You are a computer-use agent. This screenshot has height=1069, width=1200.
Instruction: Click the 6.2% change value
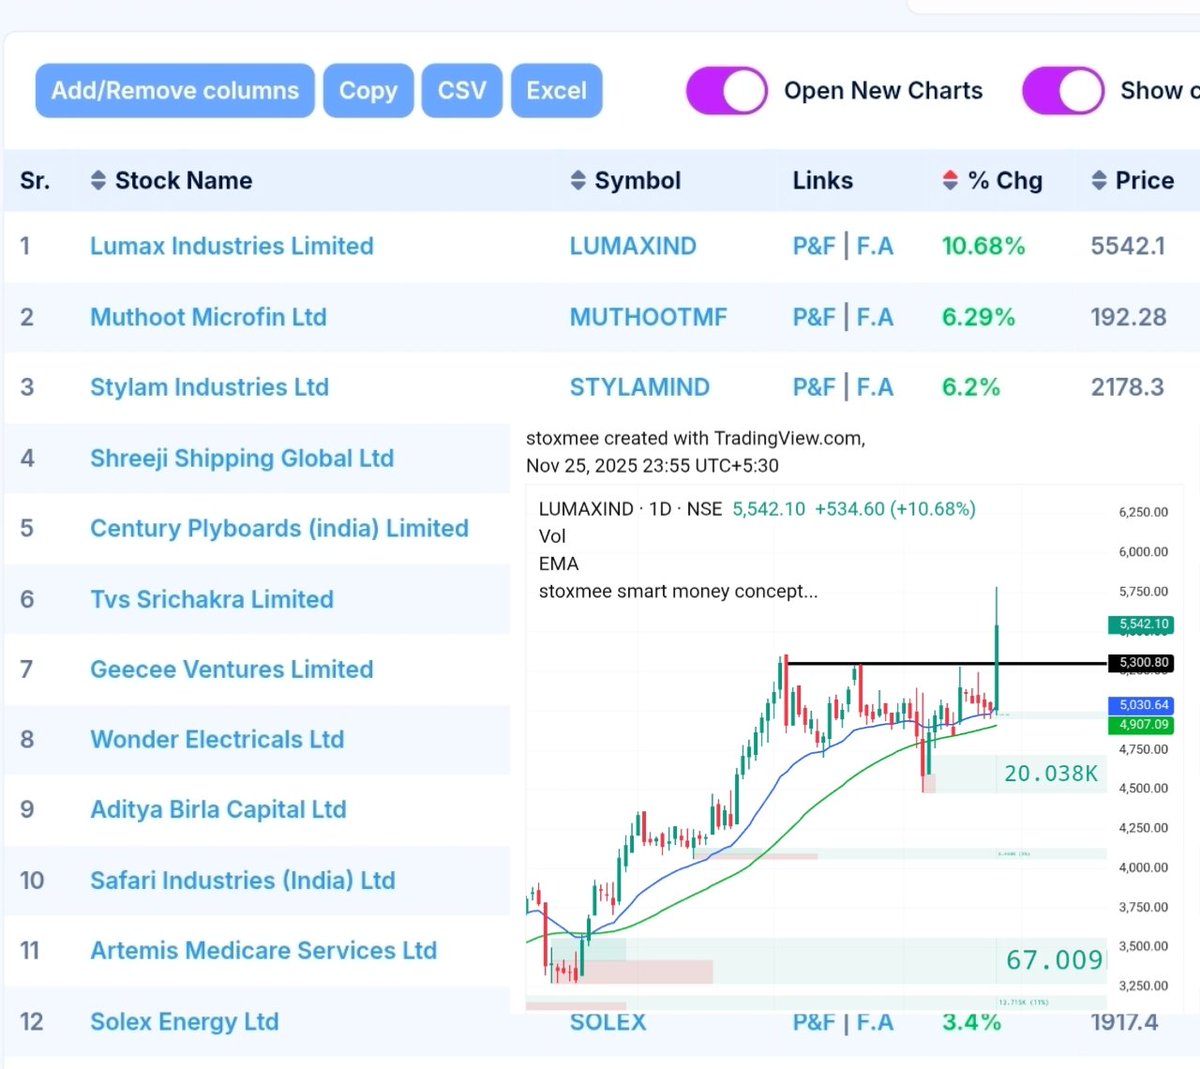pyautogui.click(x=971, y=387)
